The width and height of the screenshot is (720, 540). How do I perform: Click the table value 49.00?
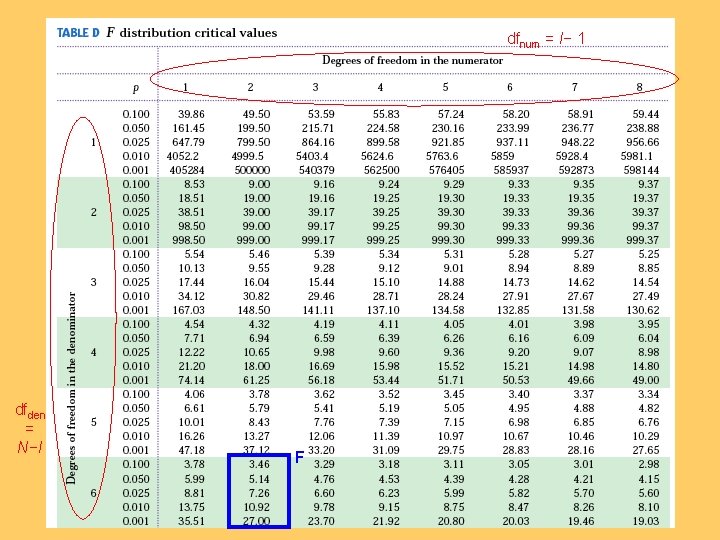[646, 380]
